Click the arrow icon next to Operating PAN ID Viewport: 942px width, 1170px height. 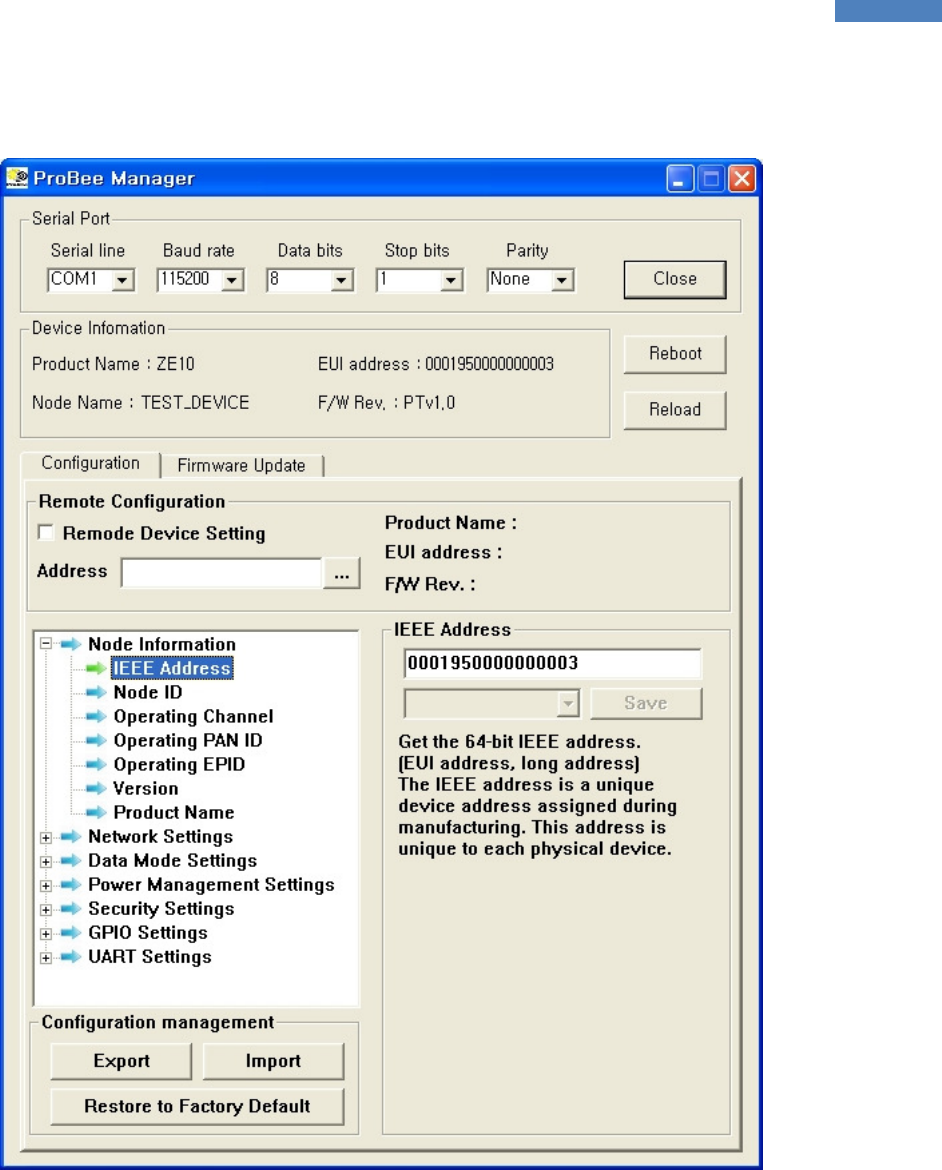point(96,740)
